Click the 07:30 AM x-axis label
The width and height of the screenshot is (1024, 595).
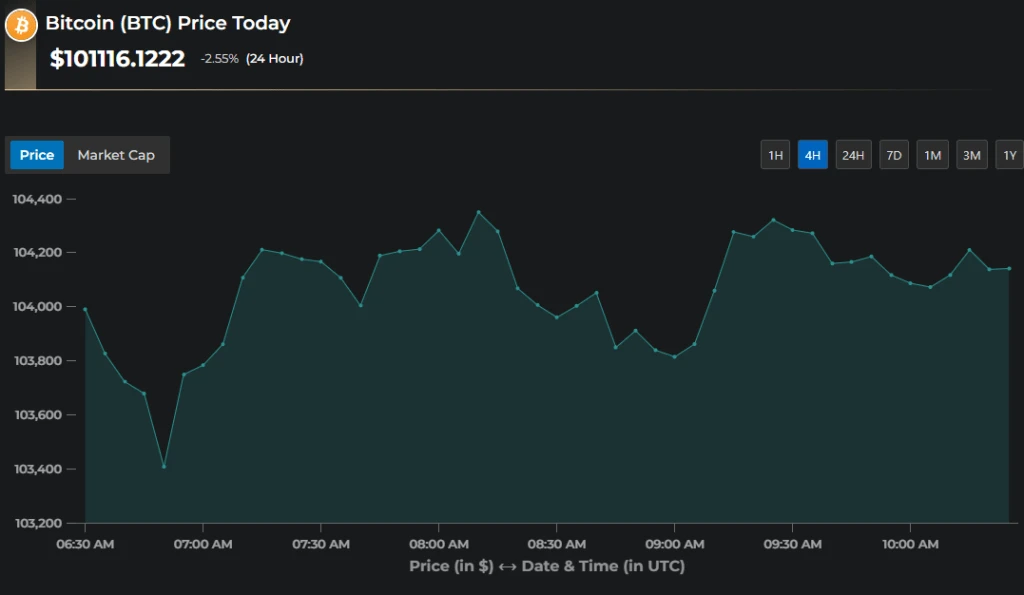tap(321, 544)
